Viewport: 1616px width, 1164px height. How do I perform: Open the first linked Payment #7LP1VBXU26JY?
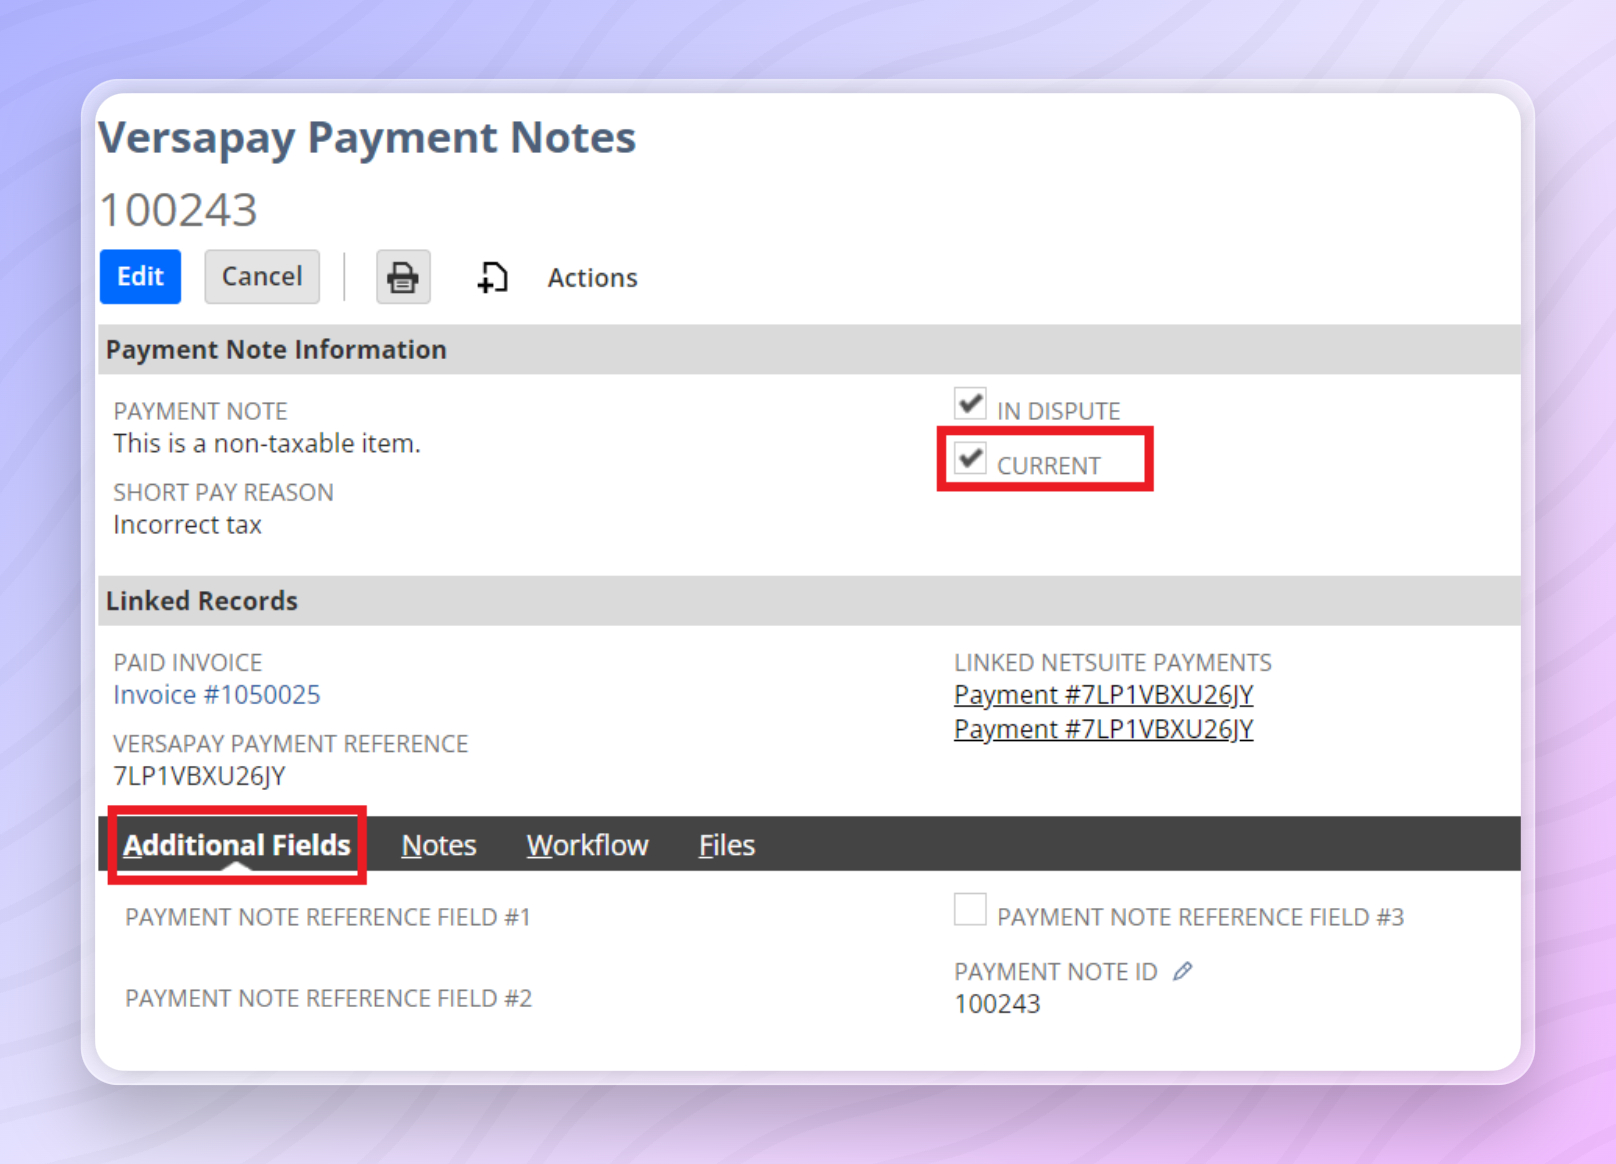coord(1103,695)
